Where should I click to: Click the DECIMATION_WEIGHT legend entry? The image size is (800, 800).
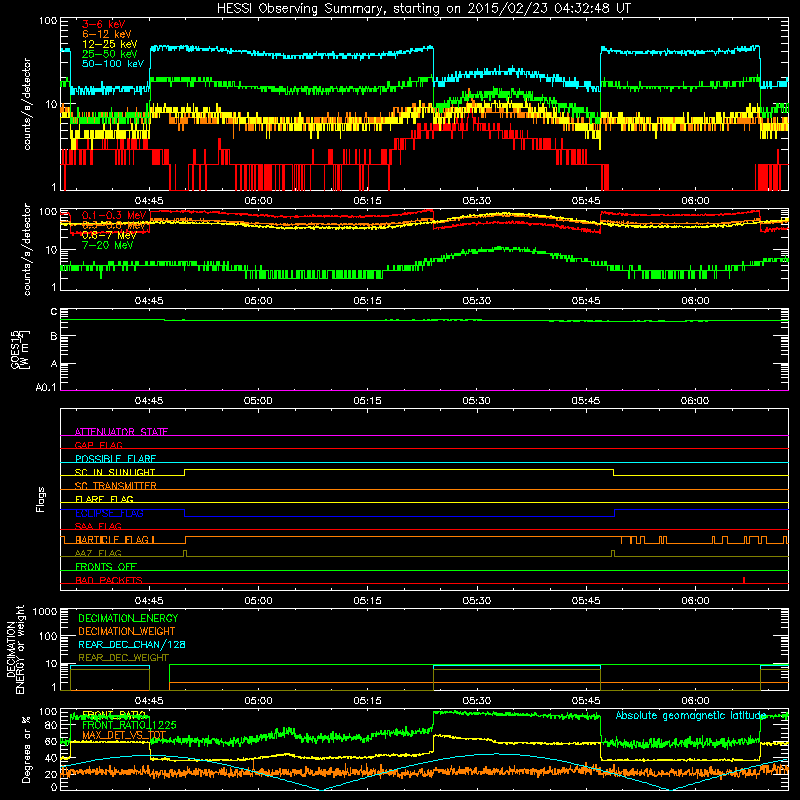[127, 632]
